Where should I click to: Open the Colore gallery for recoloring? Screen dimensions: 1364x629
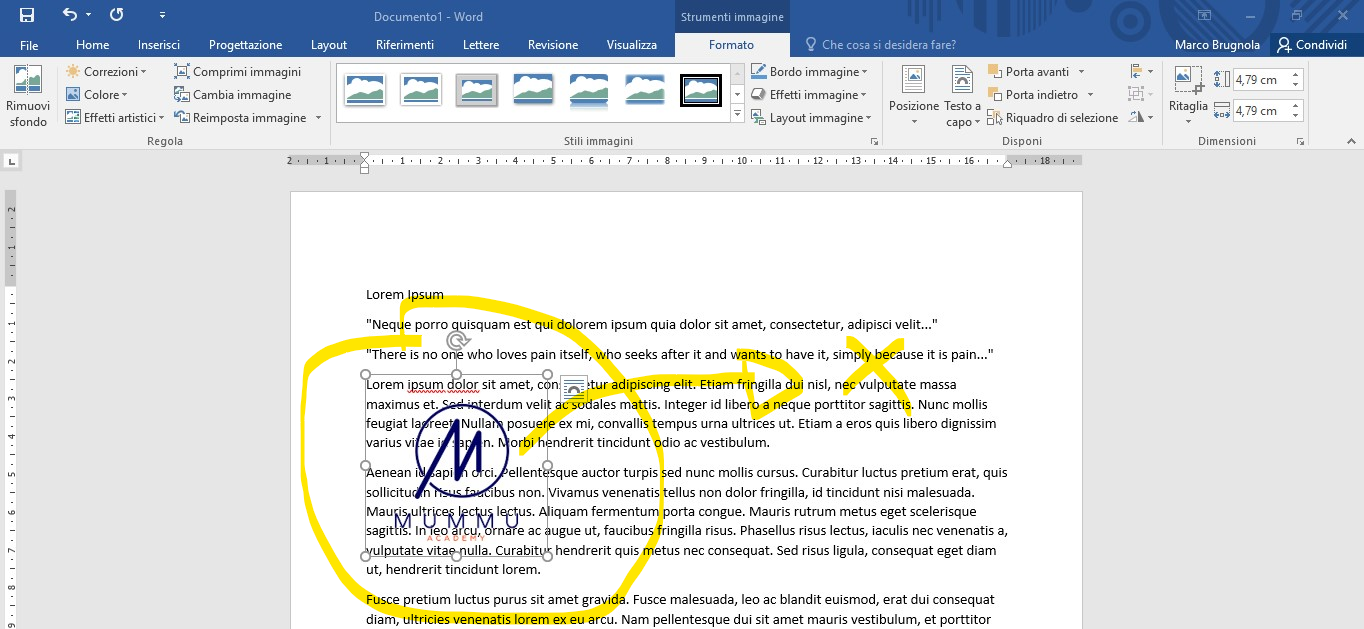(x=98, y=94)
